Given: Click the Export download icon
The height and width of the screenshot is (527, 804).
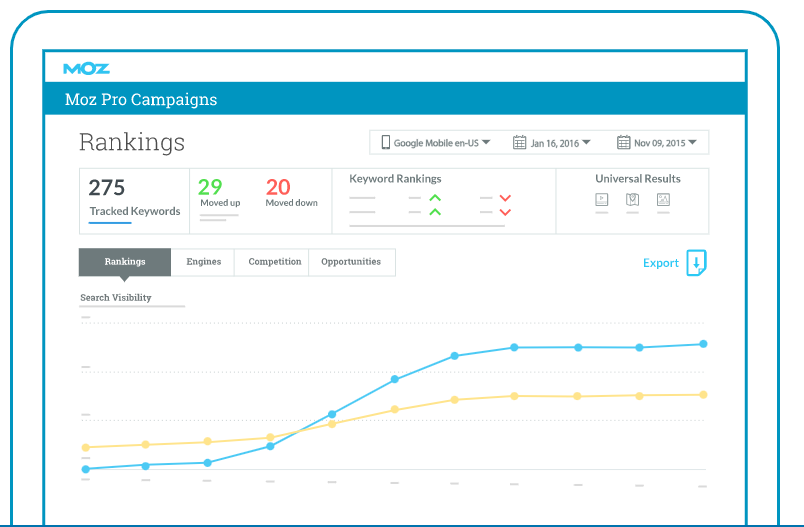Looking at the screenshot, I should (697, 263).
